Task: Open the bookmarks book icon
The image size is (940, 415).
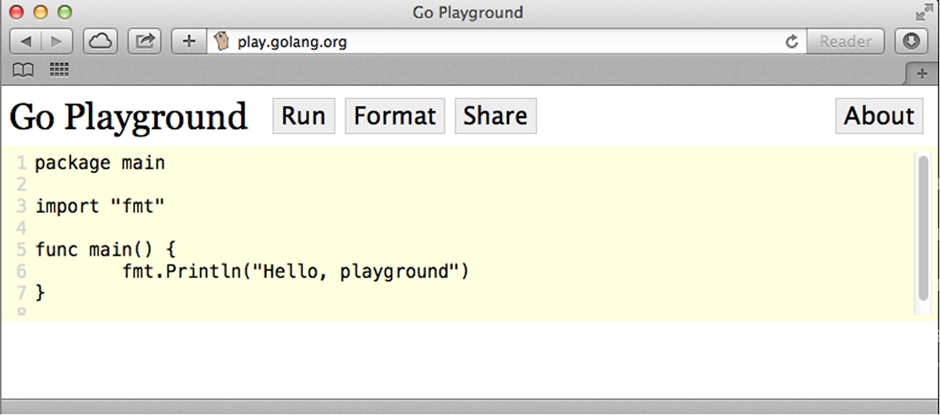Action: point(22,70)
